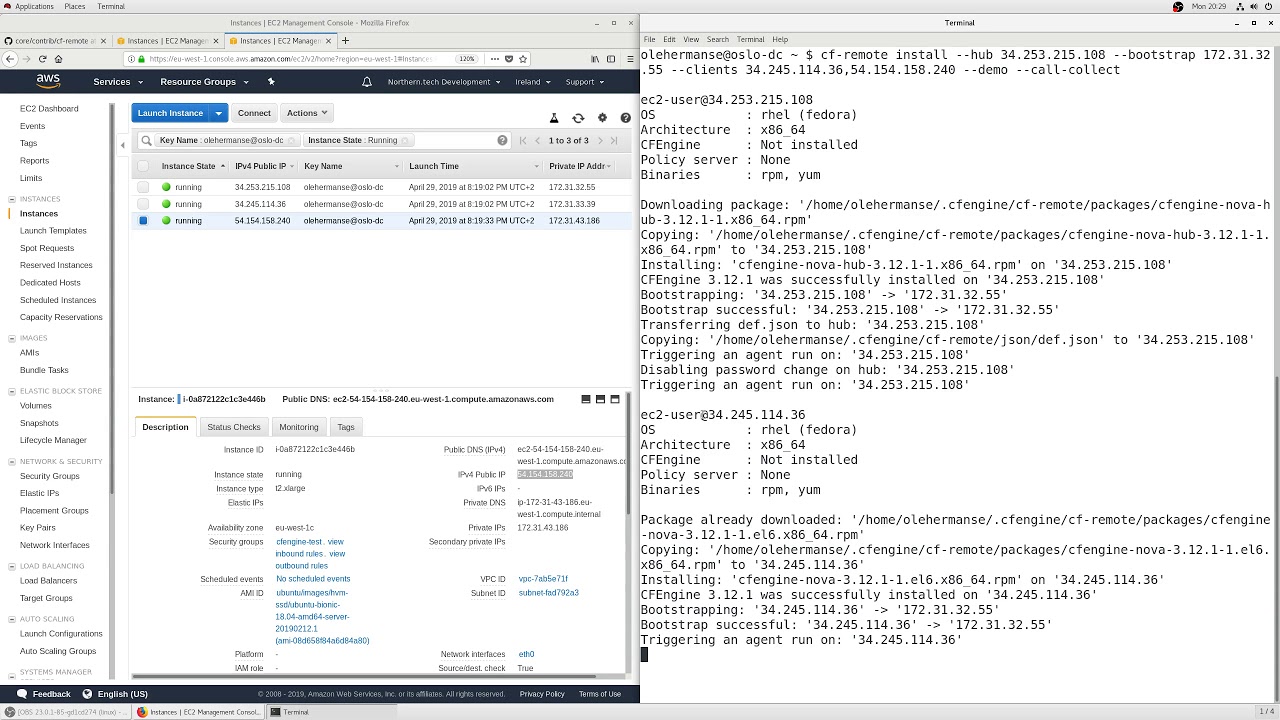Open the Places menu in top panel
The height and width of the screenshot is (720, 1280).
(x=75, y=6)
